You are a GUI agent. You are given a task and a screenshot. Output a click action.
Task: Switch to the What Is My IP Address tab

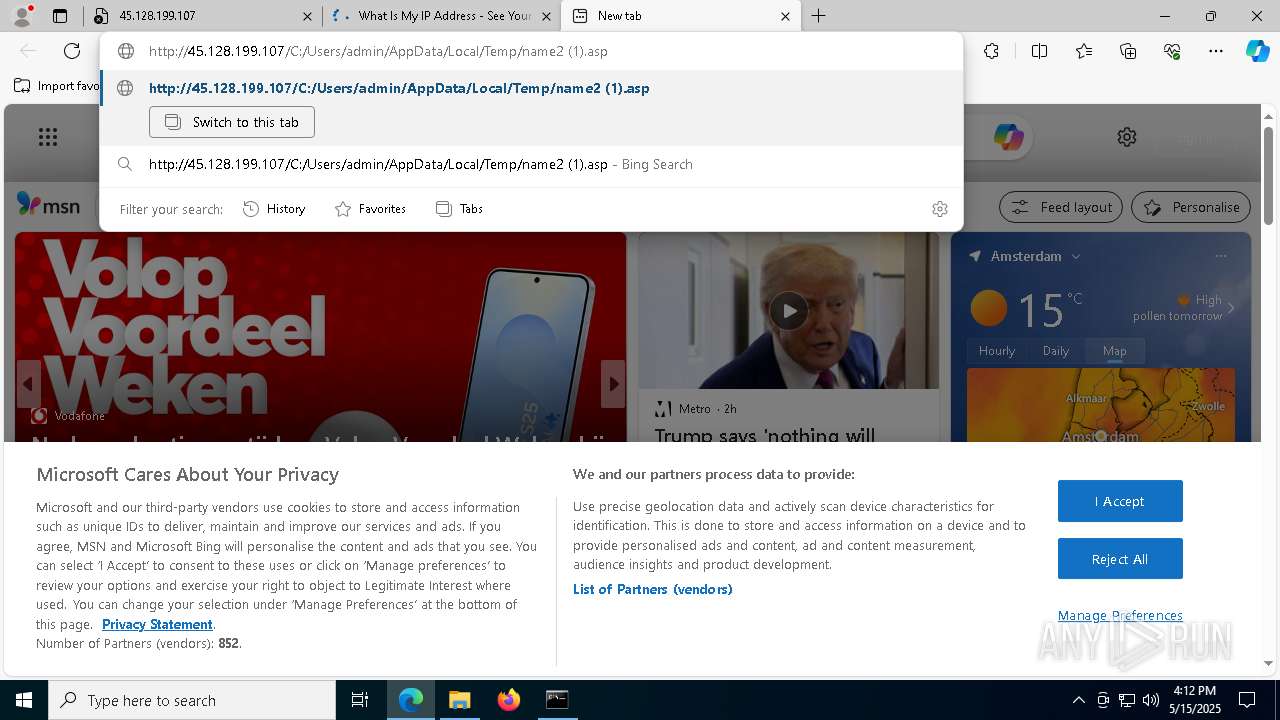click(x=442, y=16)
